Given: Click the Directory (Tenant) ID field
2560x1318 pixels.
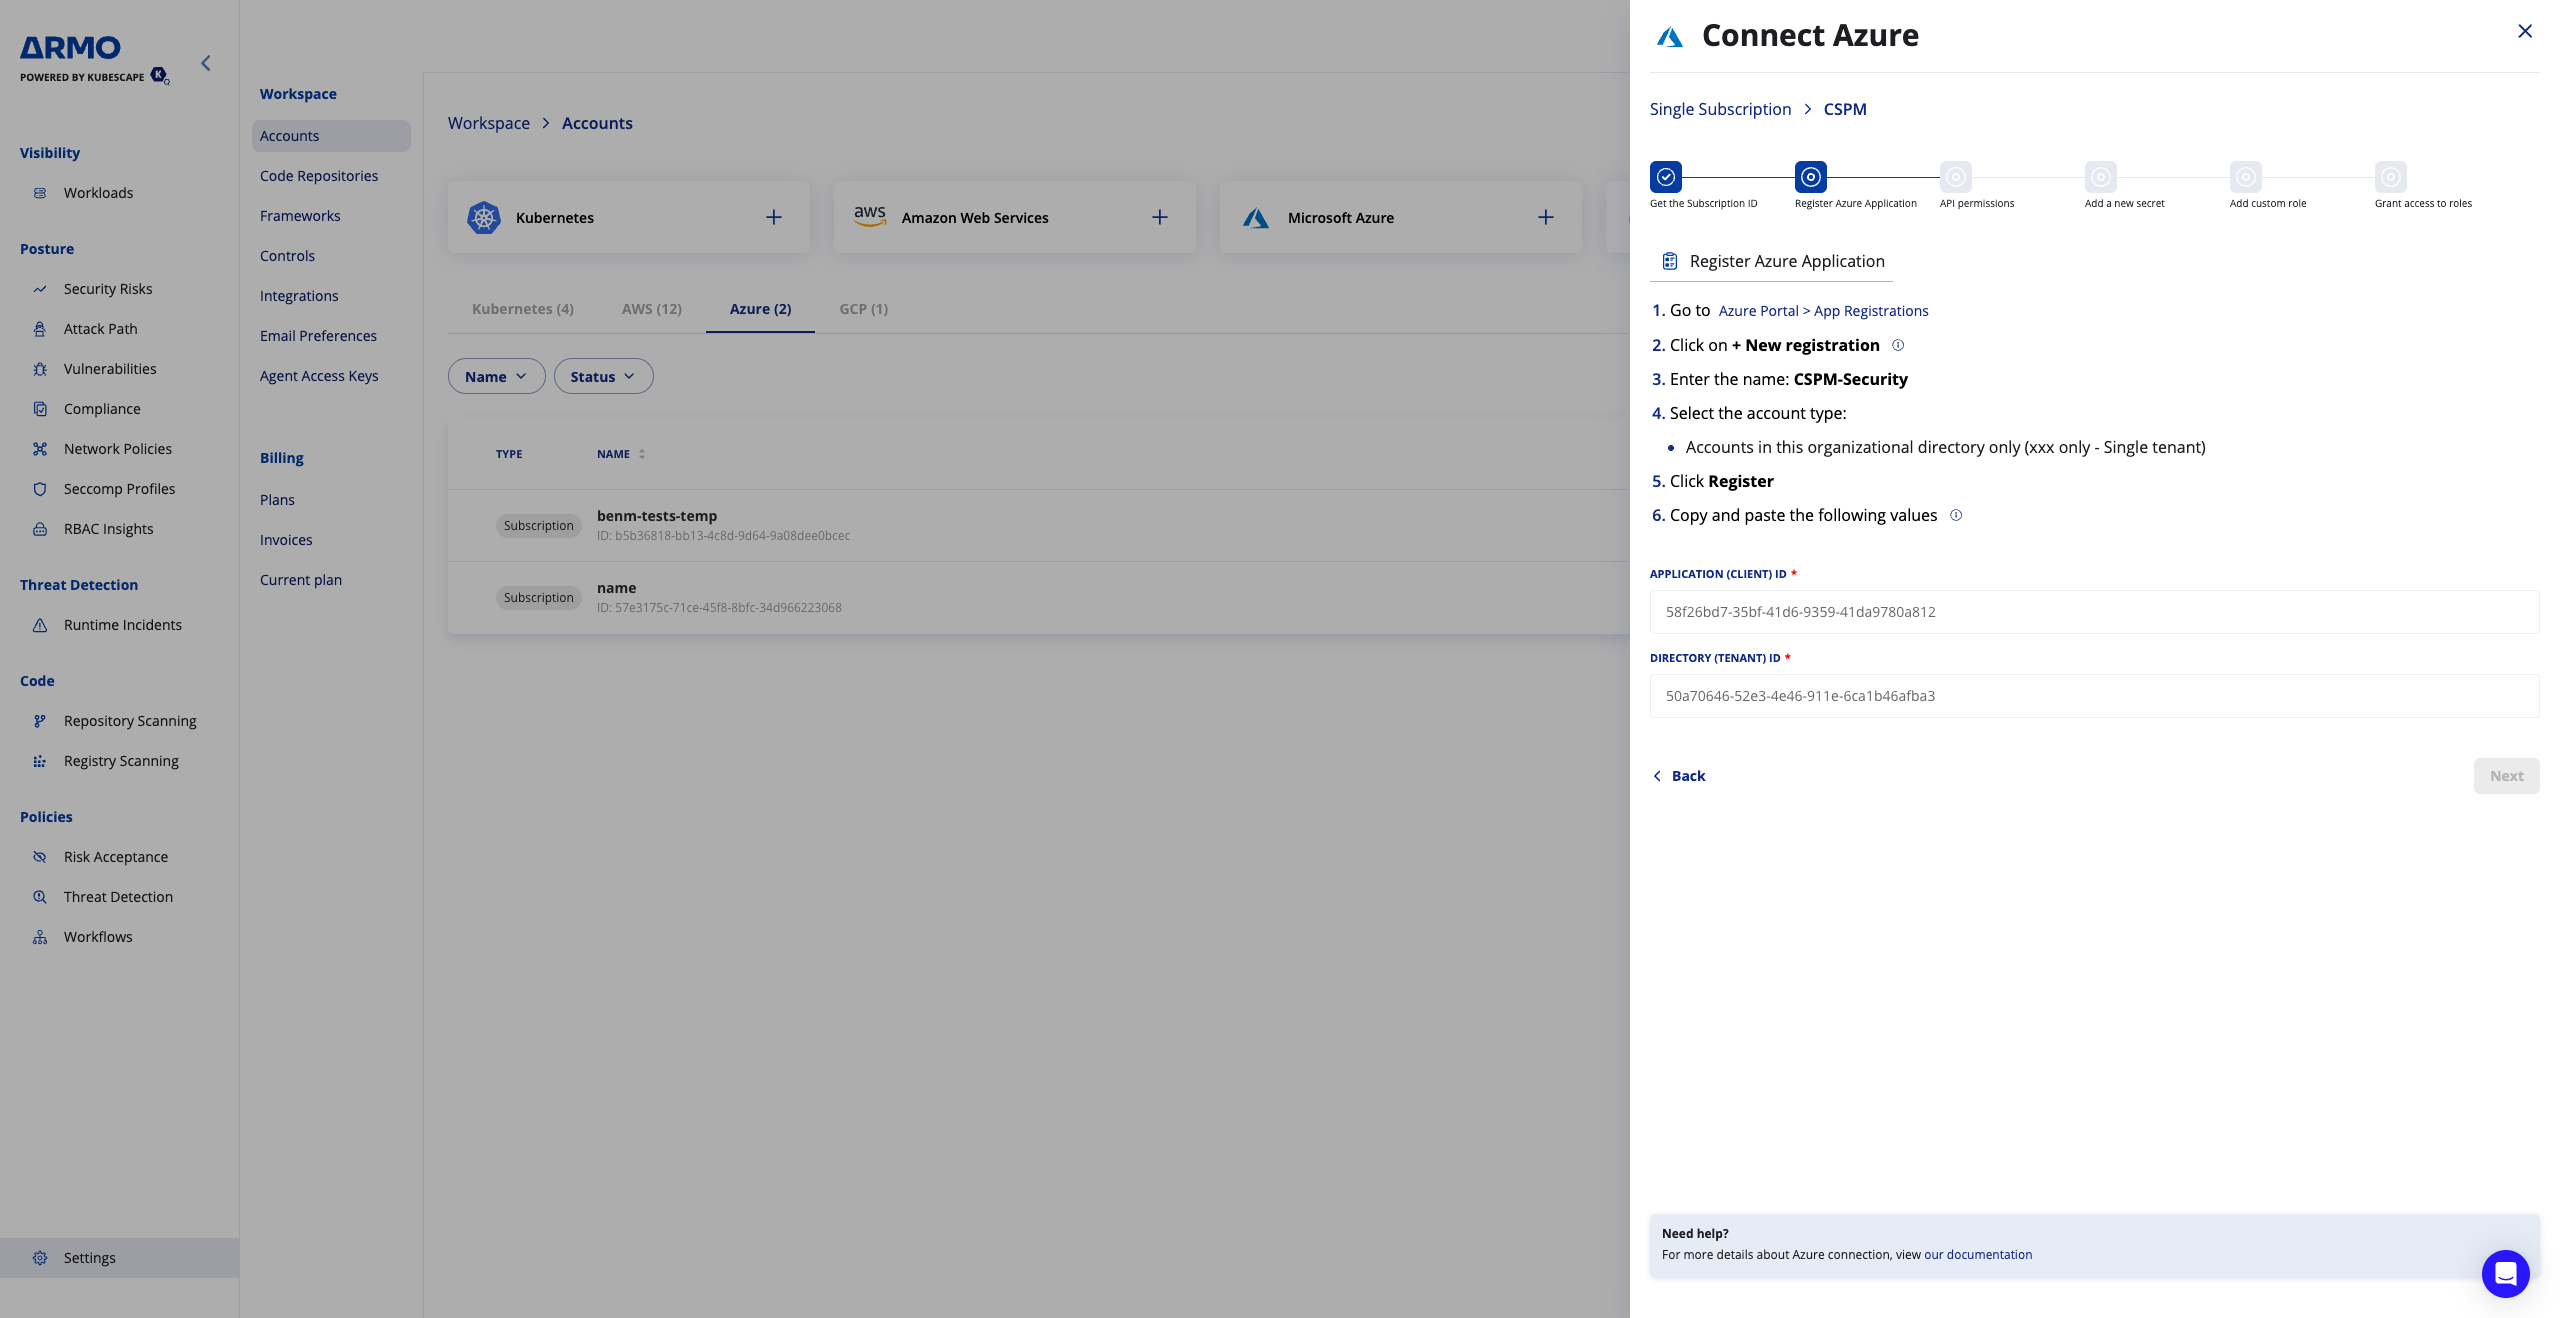Looking at the screenshot, I should coord(2094,696).
